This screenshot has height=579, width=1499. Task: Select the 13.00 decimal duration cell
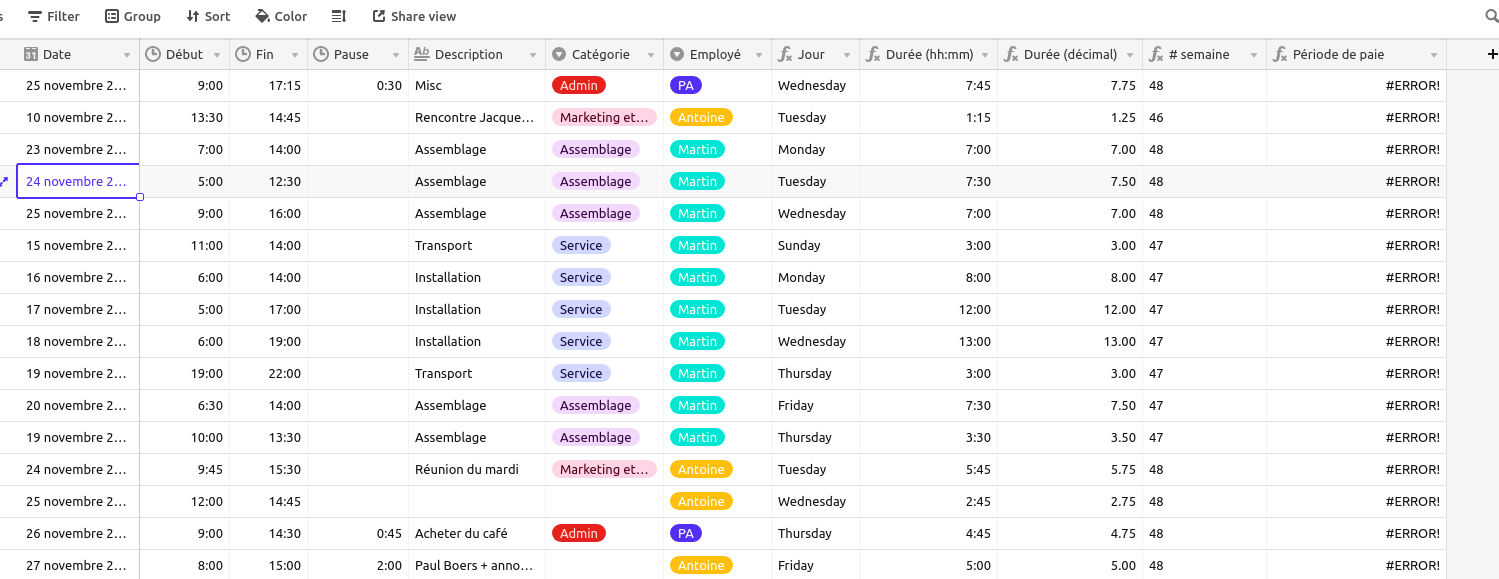(x=1070, y=342)
